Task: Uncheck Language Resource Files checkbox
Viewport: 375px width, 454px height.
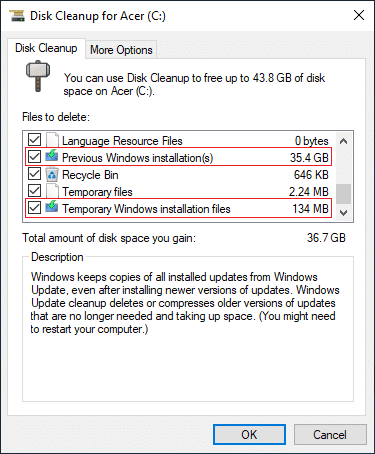Action: click(34, 140)
